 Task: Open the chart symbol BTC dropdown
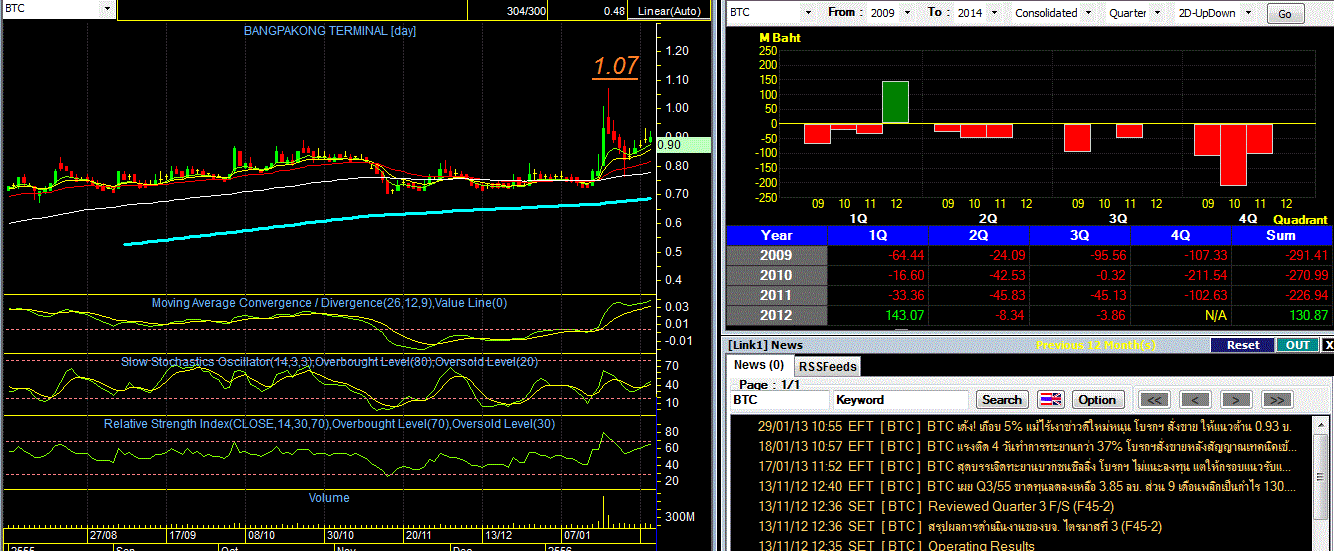pyautogui.click(x=108, y=8)
